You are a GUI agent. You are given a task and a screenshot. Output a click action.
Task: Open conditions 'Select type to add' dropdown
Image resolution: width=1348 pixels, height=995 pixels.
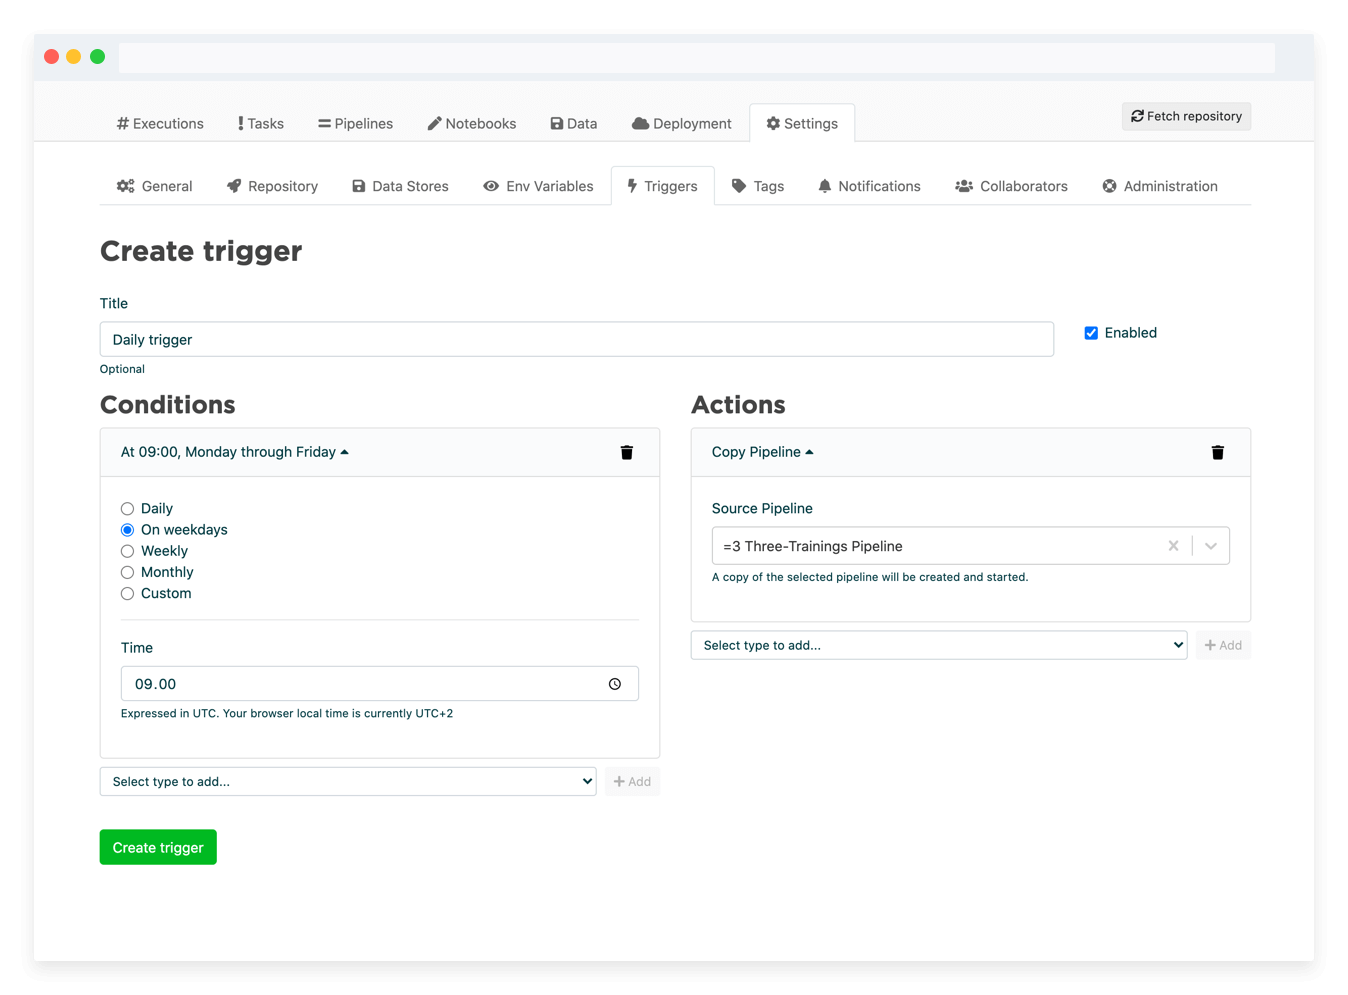click(x=348, y=782)
